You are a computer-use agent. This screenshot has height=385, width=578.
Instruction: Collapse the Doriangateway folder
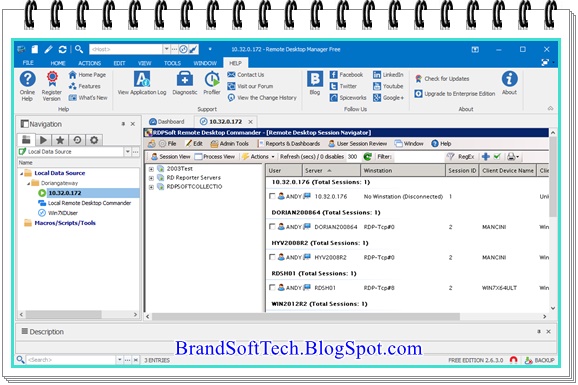[x=29, y=183]
